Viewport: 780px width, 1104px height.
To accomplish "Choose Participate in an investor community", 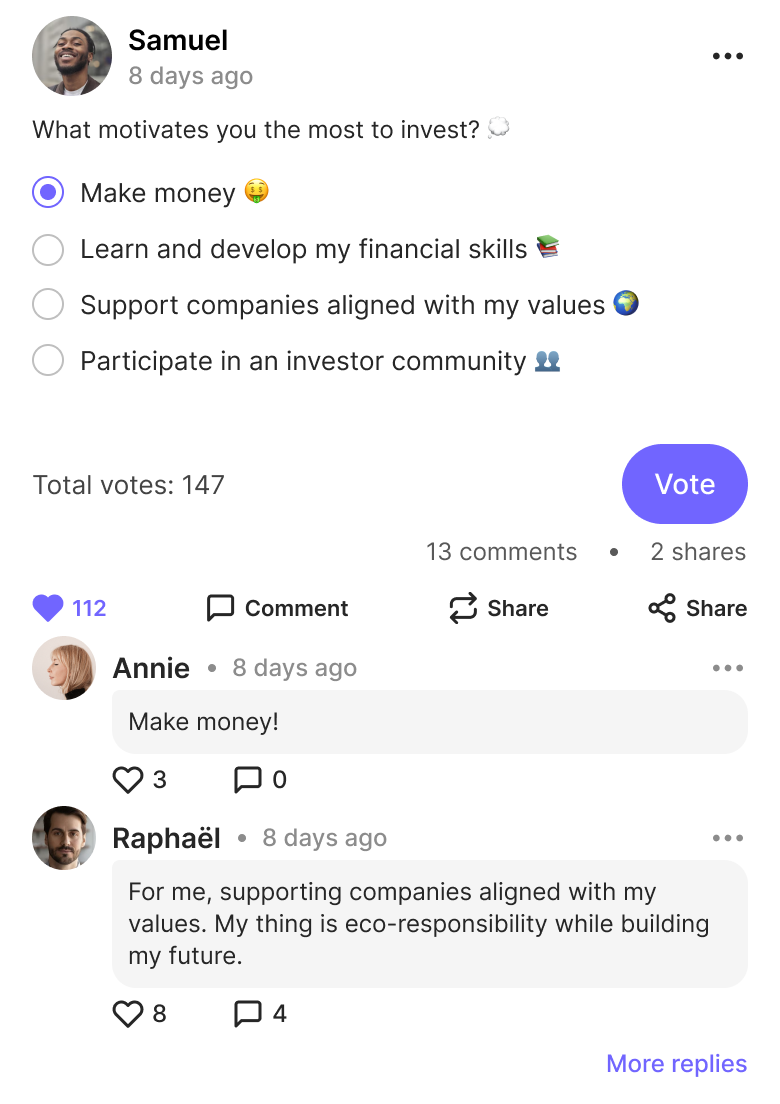I will click(x=48, y=360).
